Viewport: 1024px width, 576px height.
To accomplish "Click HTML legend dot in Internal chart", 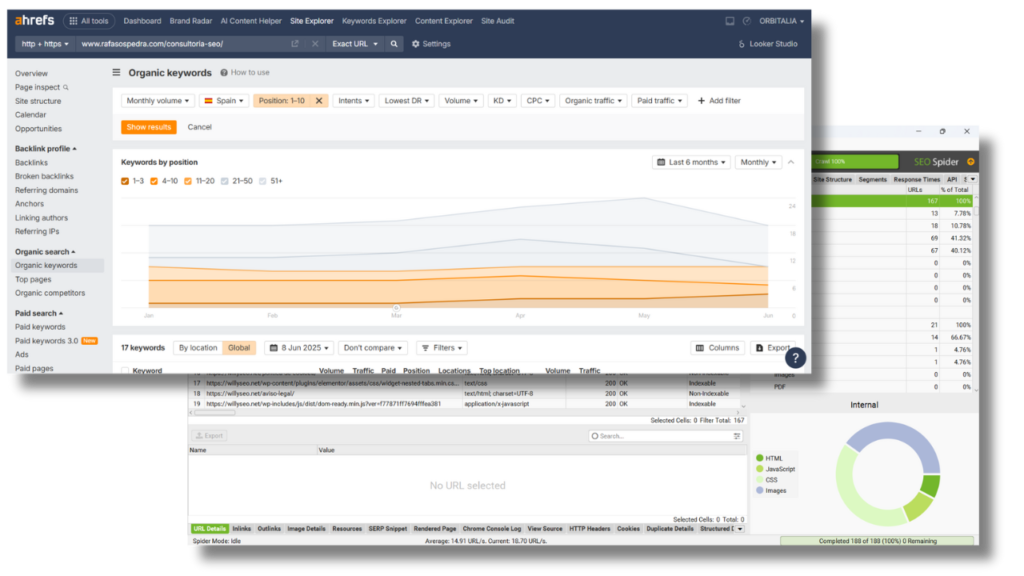I will pyautogui.click(x=760, y=458).
